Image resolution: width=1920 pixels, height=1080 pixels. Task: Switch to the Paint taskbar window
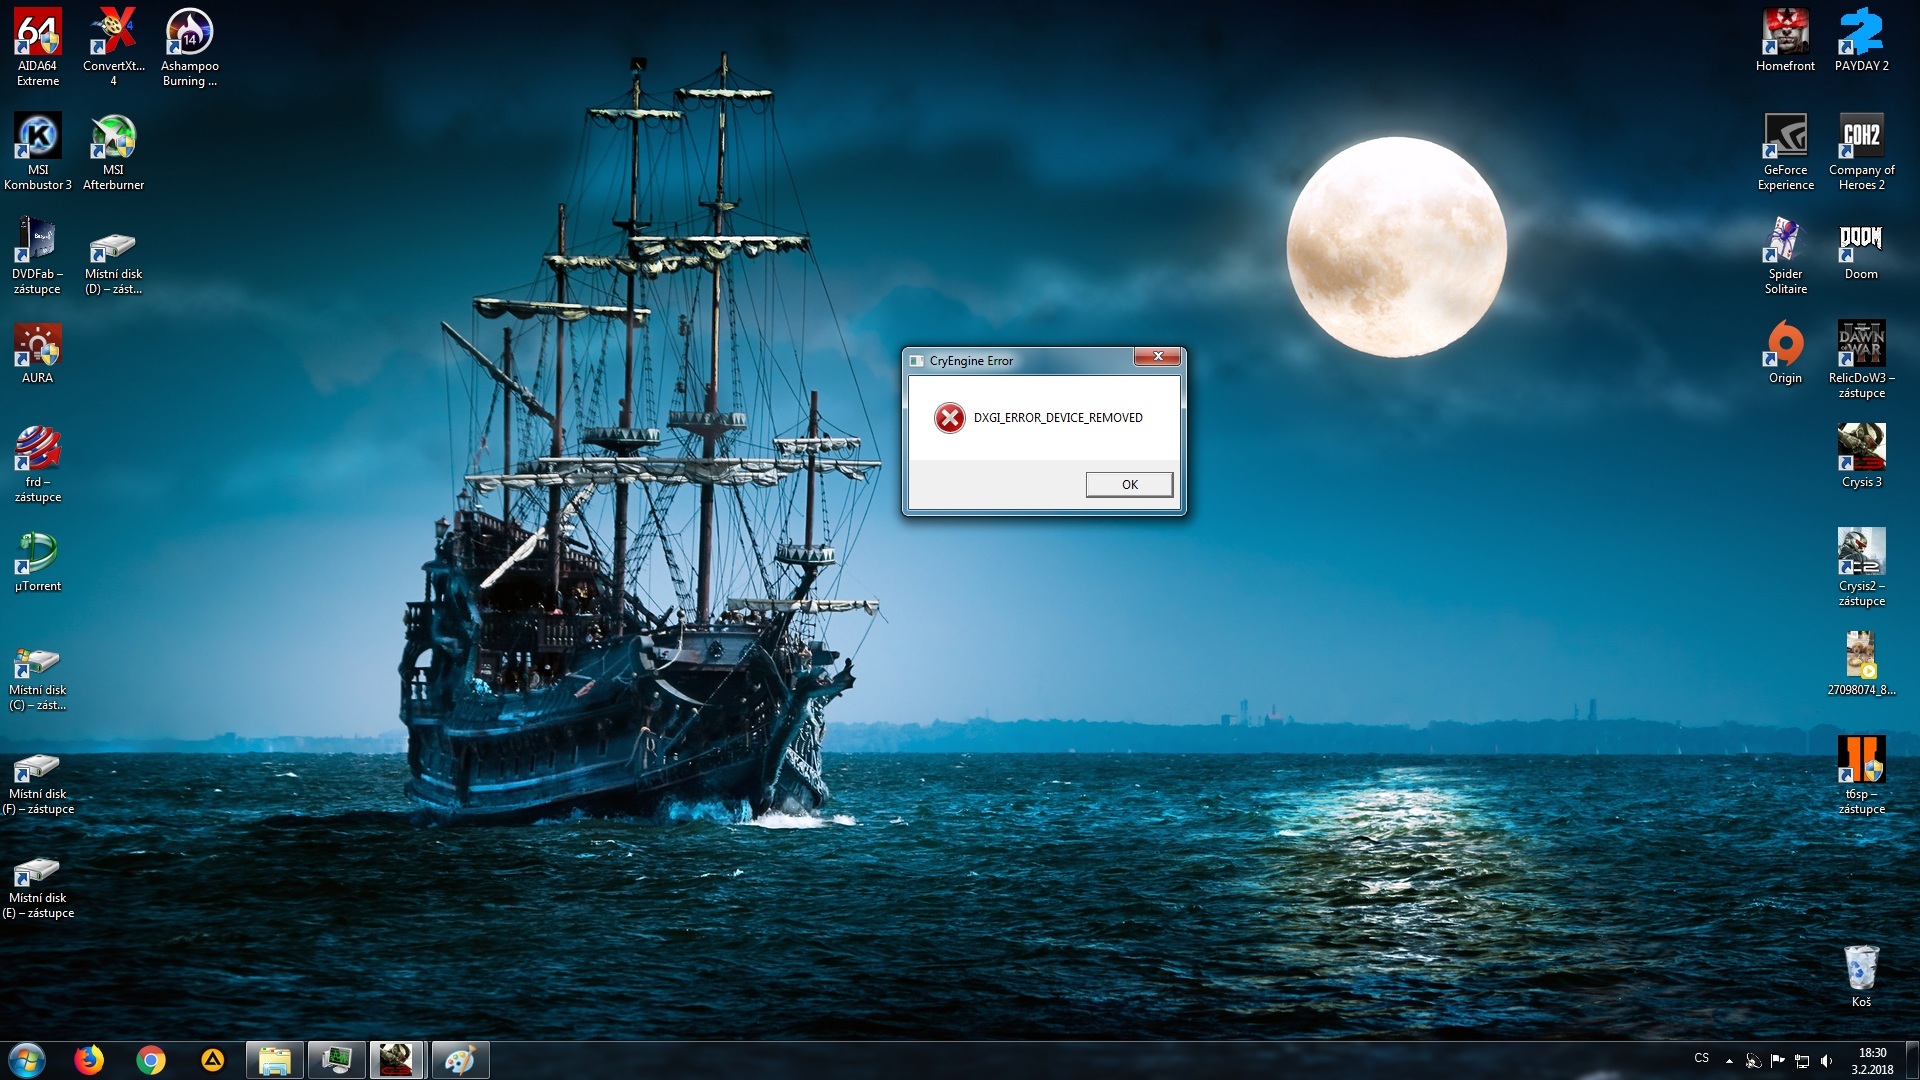pos(459,1060)
